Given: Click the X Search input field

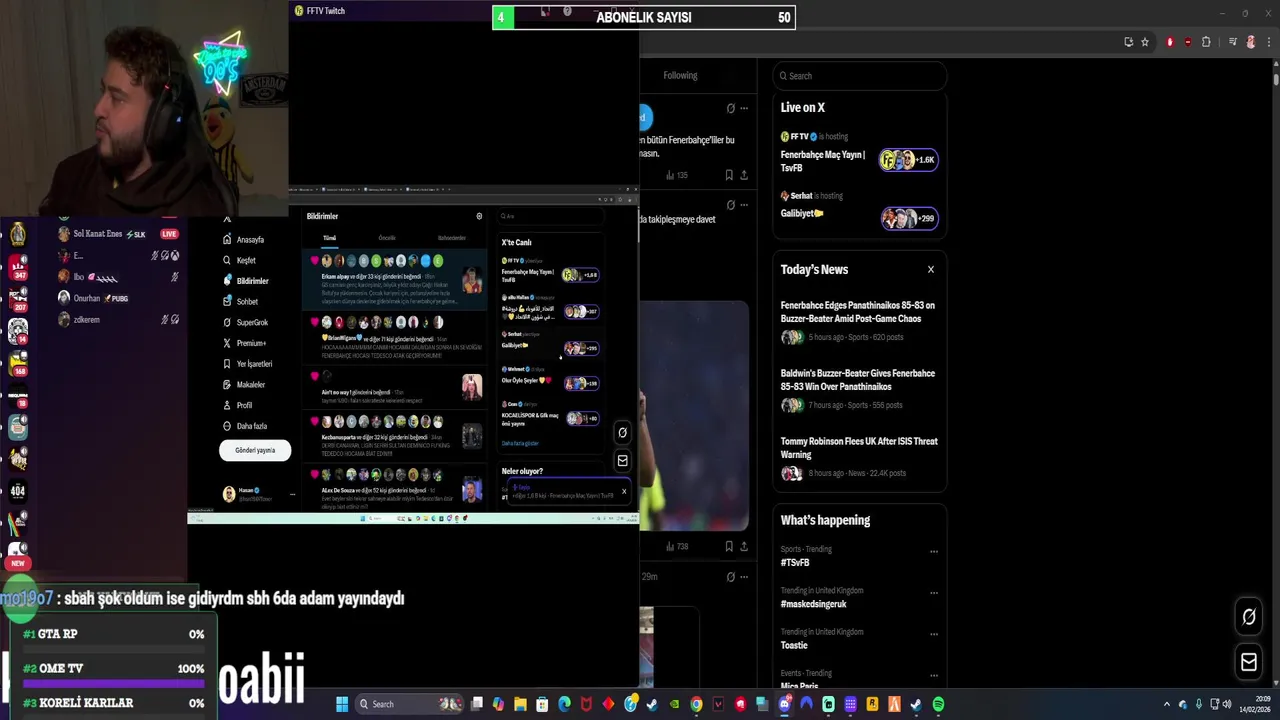Looking at the screenshot, I should 860,76.
